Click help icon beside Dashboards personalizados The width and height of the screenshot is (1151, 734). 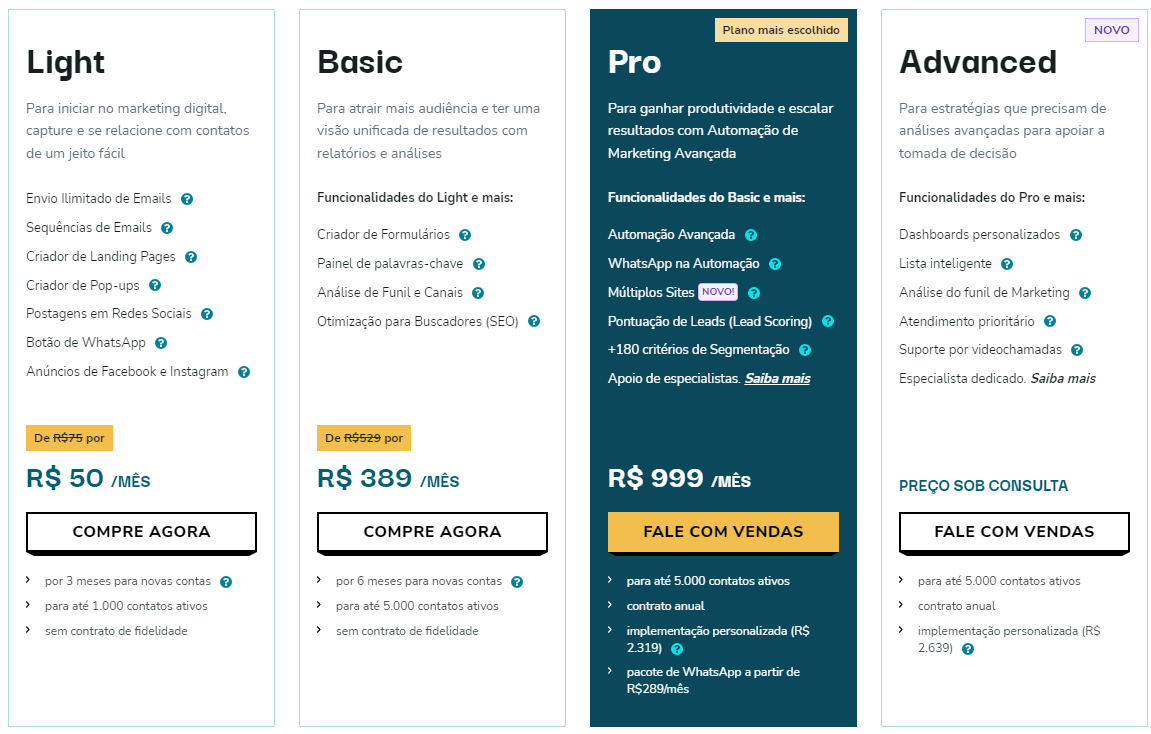point(1075,234)
